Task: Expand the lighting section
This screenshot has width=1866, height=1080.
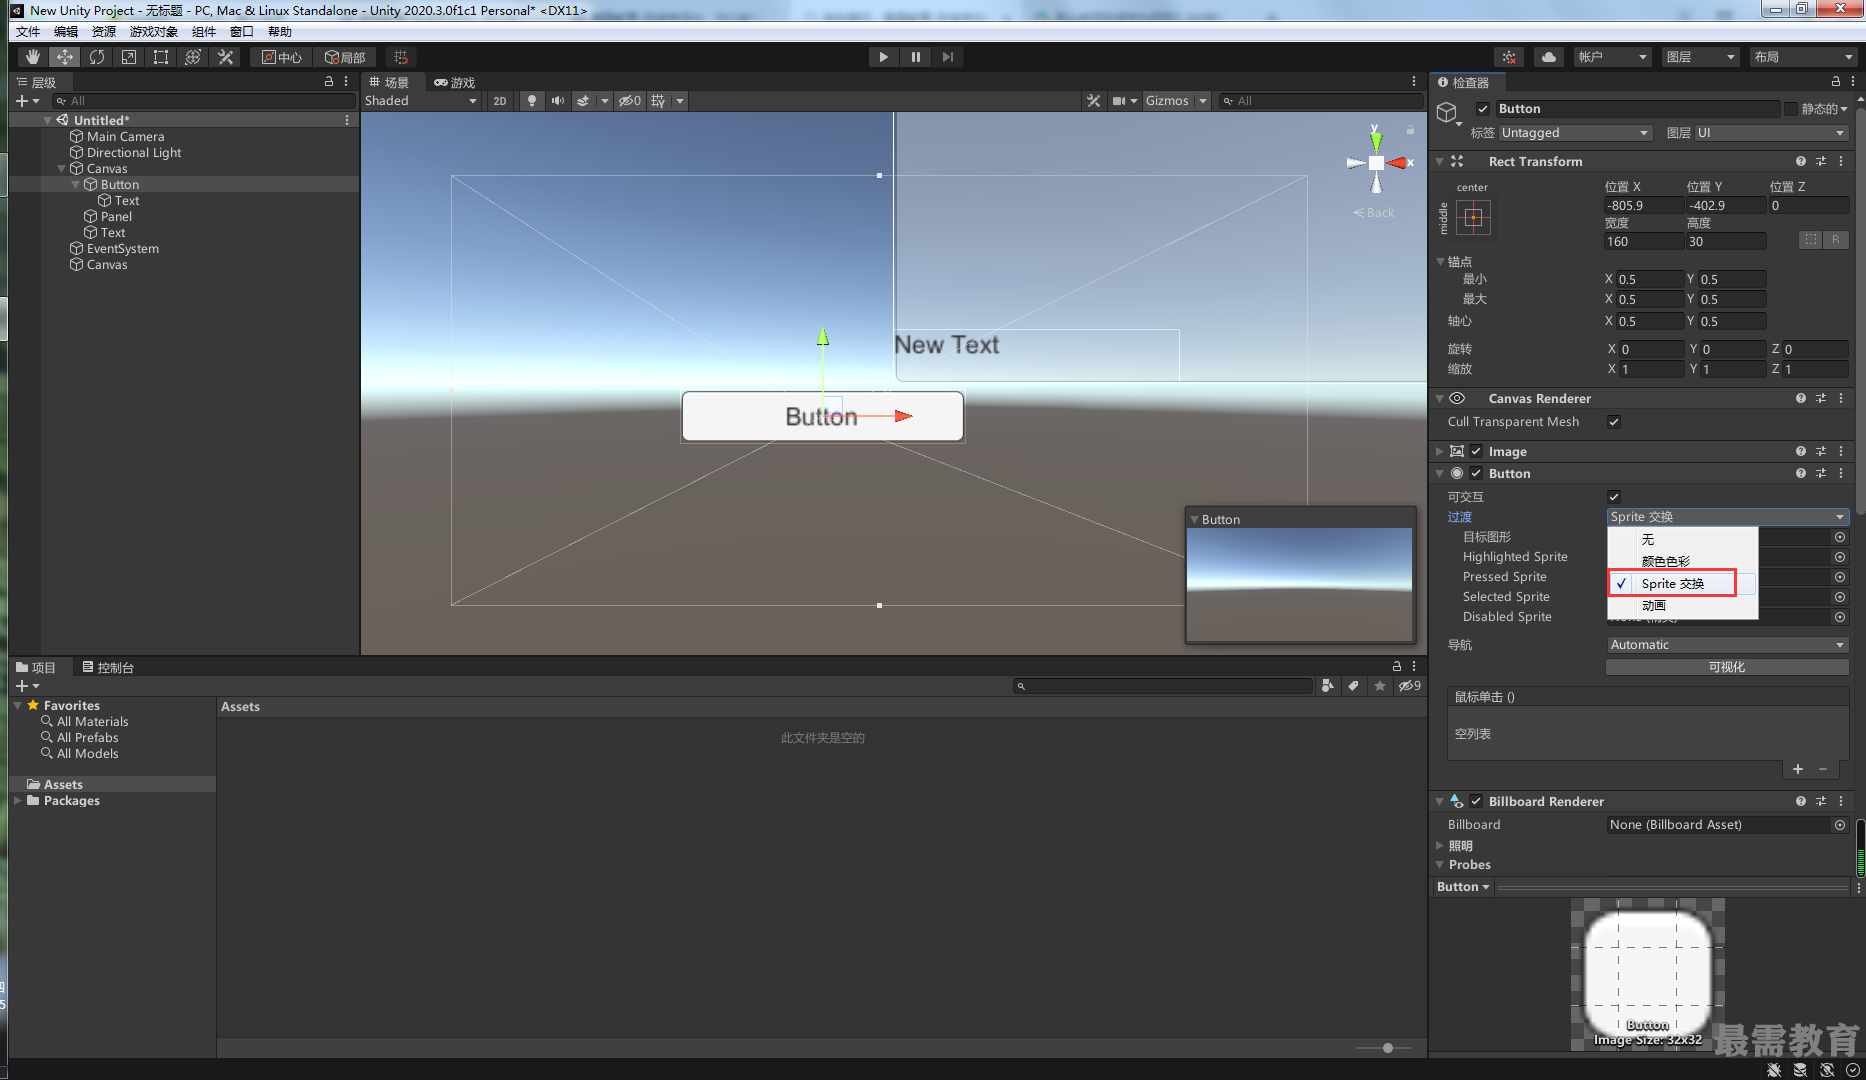Action: click(x=1440, y=846)
